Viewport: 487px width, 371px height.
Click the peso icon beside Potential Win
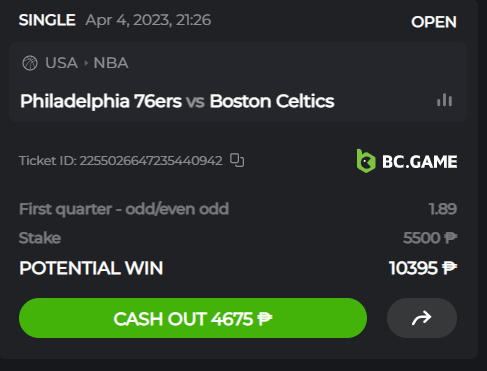pyautogui.click(x=449, y=268)
